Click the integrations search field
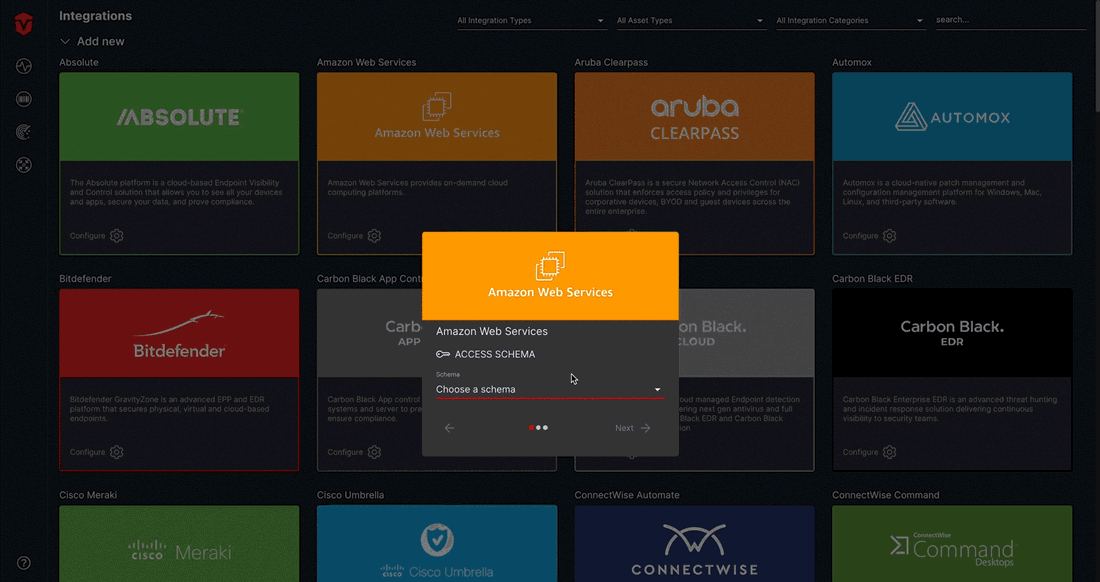Viewport: 1100px width, 582px height. pos(1010,20)
